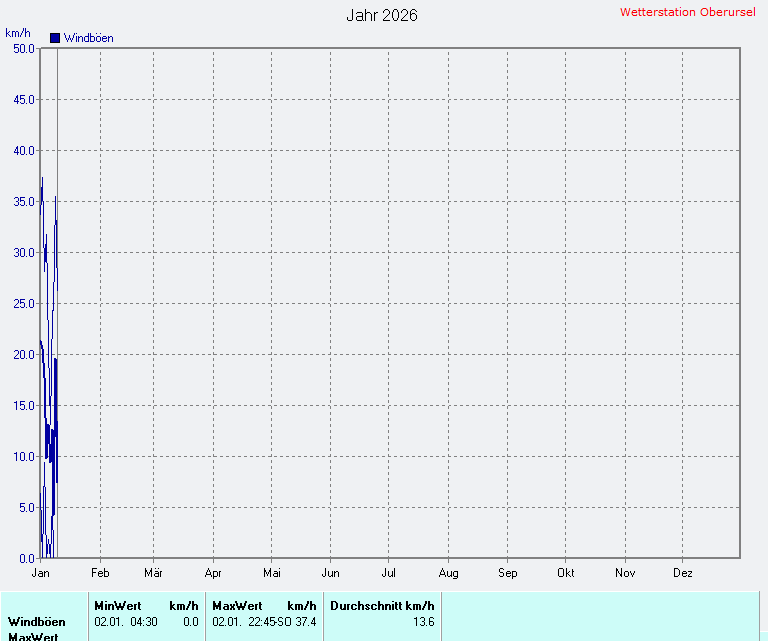This screenshot has width=768, height=641.
Task: Click the km/h unit label above the y-axis
Action: pyautogui.click(x=17, y=33)
